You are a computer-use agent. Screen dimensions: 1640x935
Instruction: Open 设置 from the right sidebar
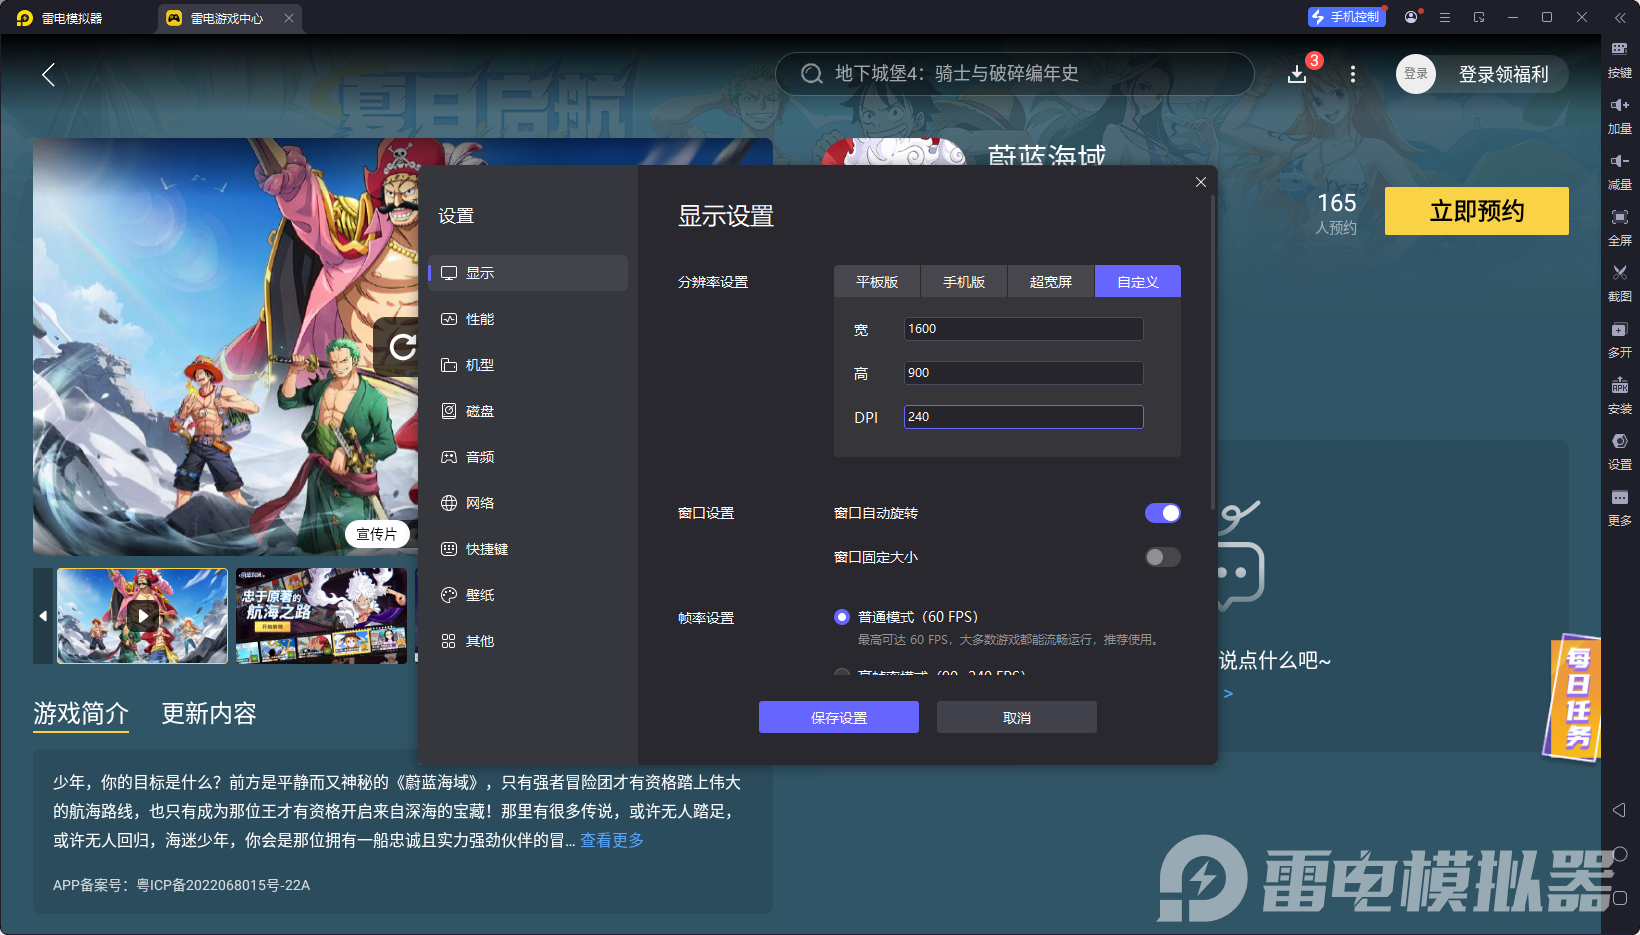click(x=1619, y=451)
